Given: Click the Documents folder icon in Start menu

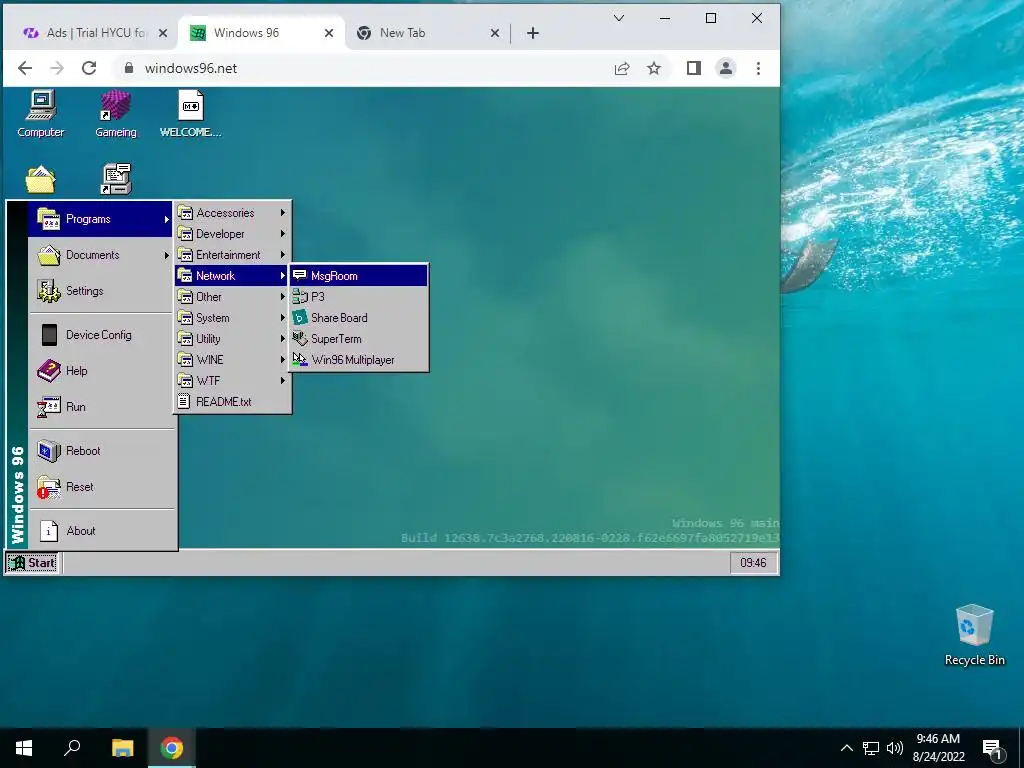Looking at the screenshot, I should pos(49,255).
